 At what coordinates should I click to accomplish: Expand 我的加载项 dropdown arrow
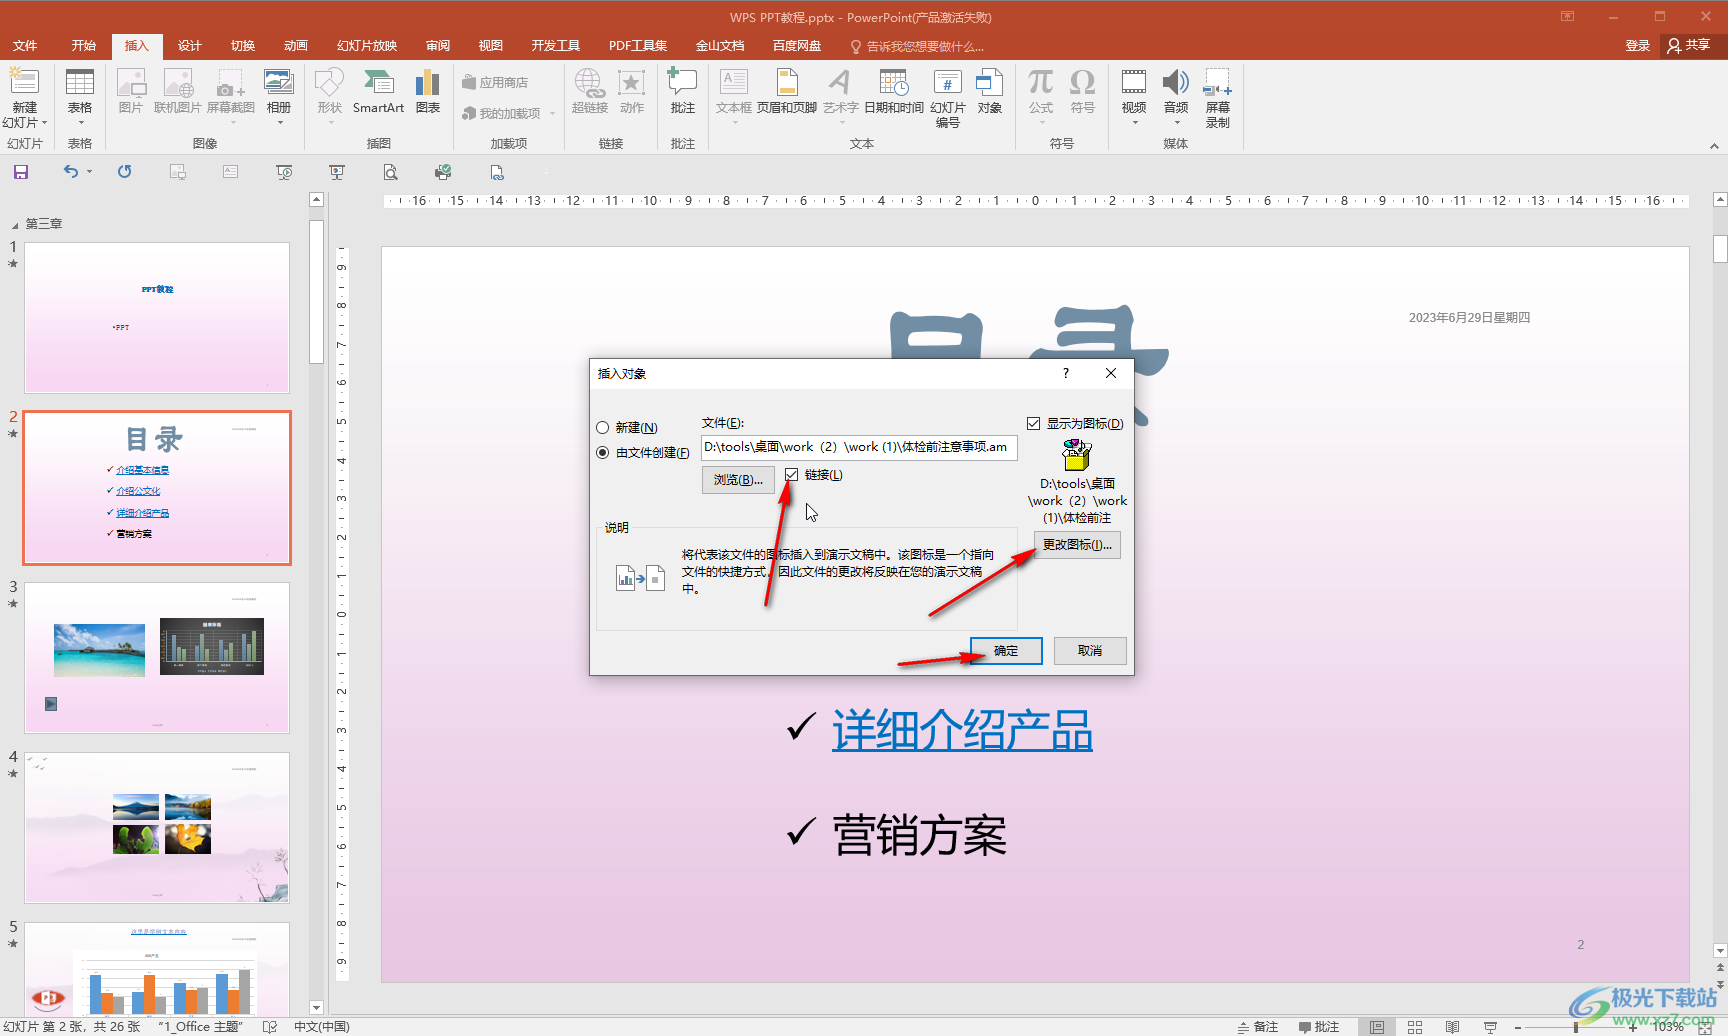pyautogui.click(x=552, y=114)
